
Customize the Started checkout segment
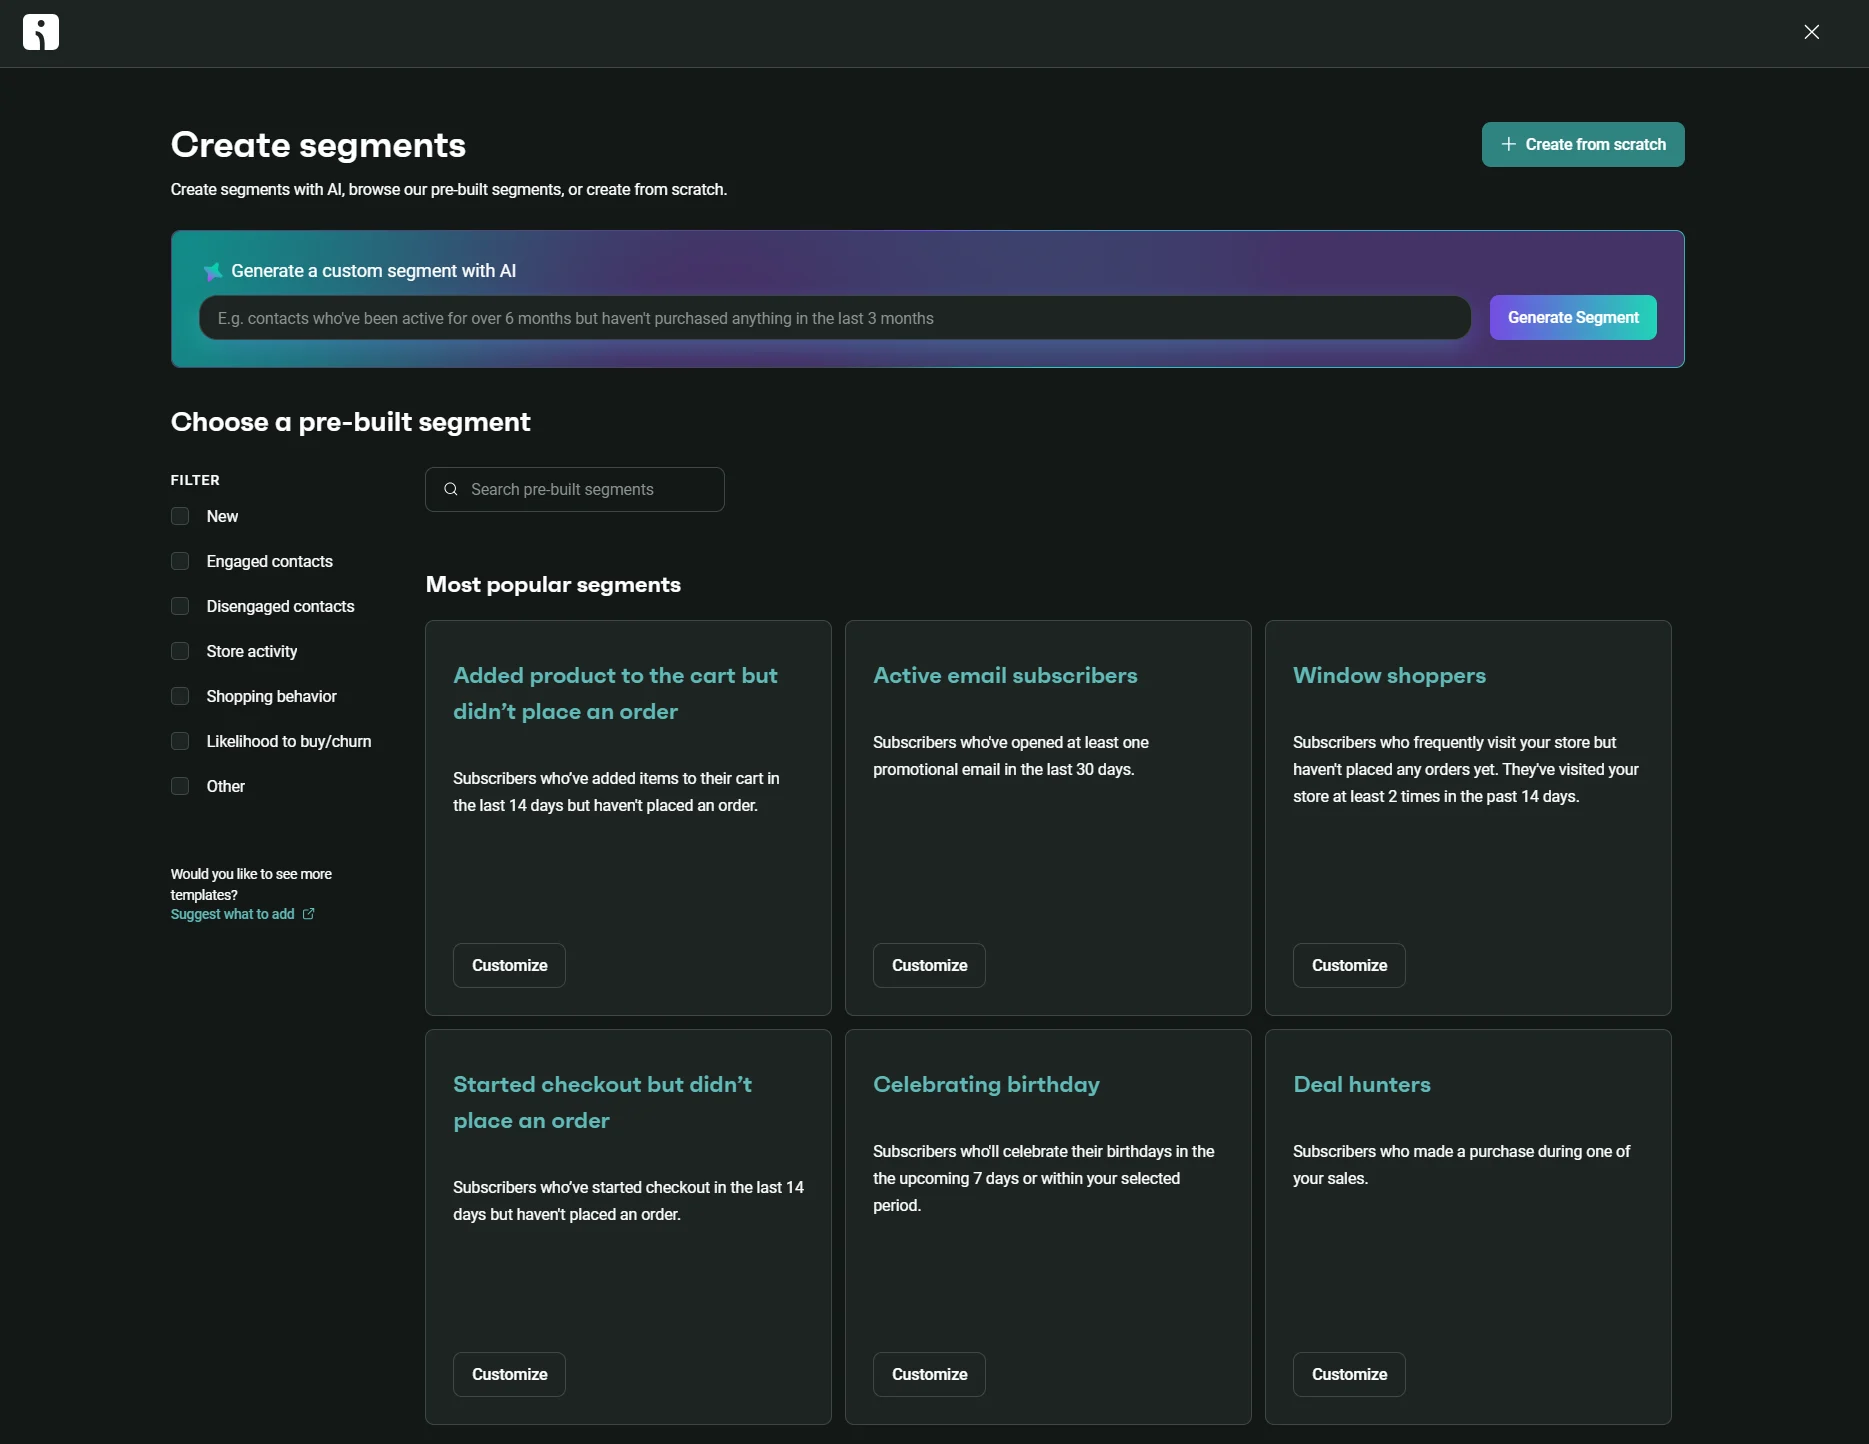point(509,1374)
